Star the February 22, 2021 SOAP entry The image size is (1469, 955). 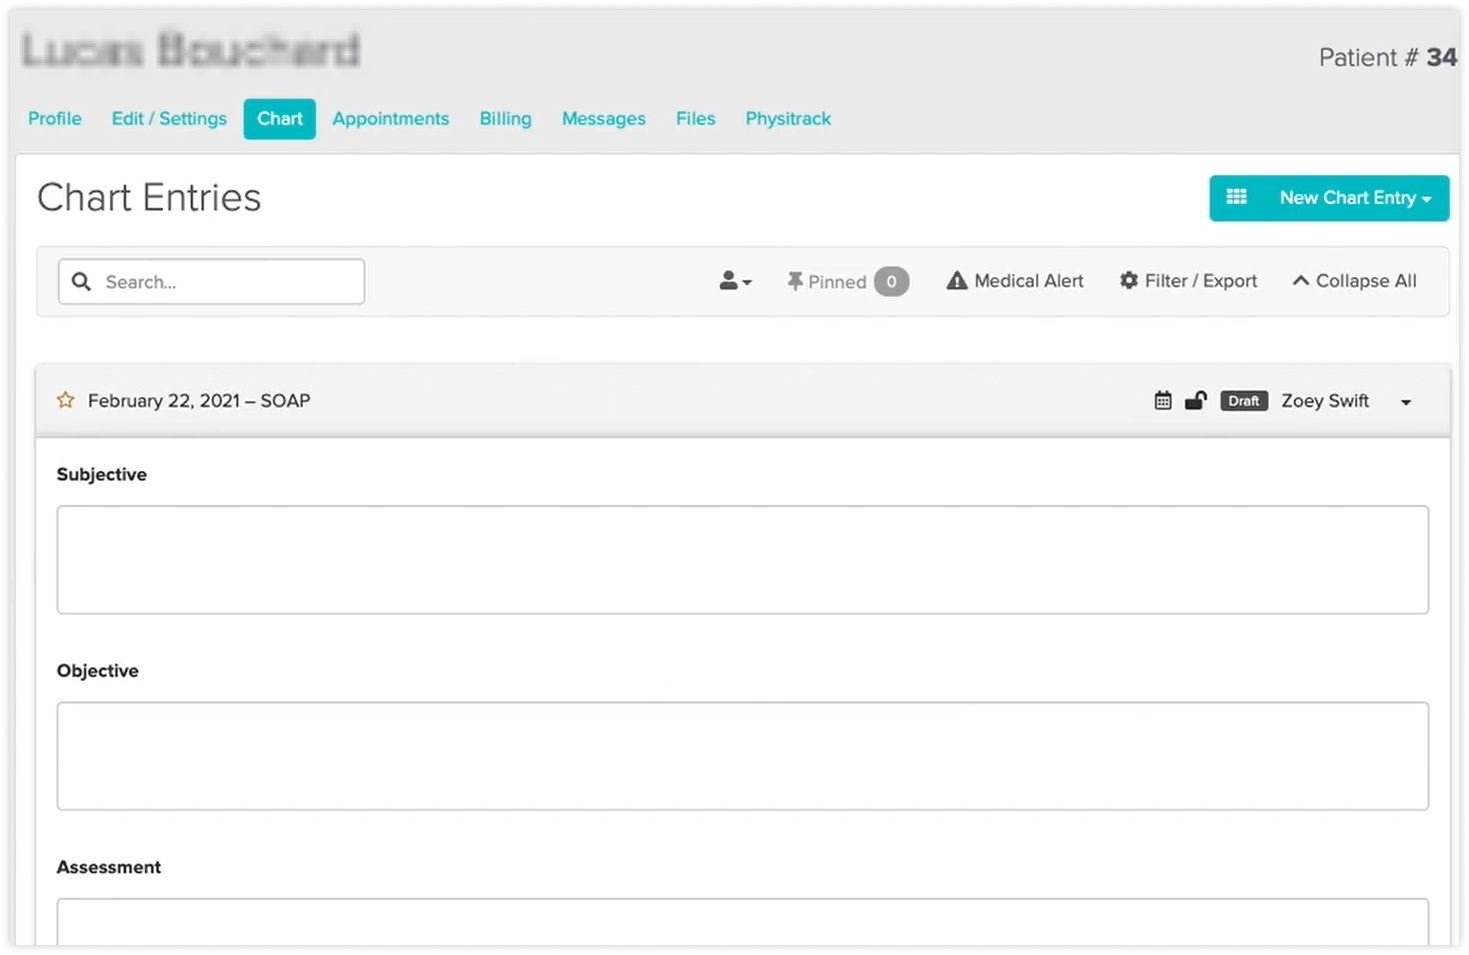pos(66,400)
